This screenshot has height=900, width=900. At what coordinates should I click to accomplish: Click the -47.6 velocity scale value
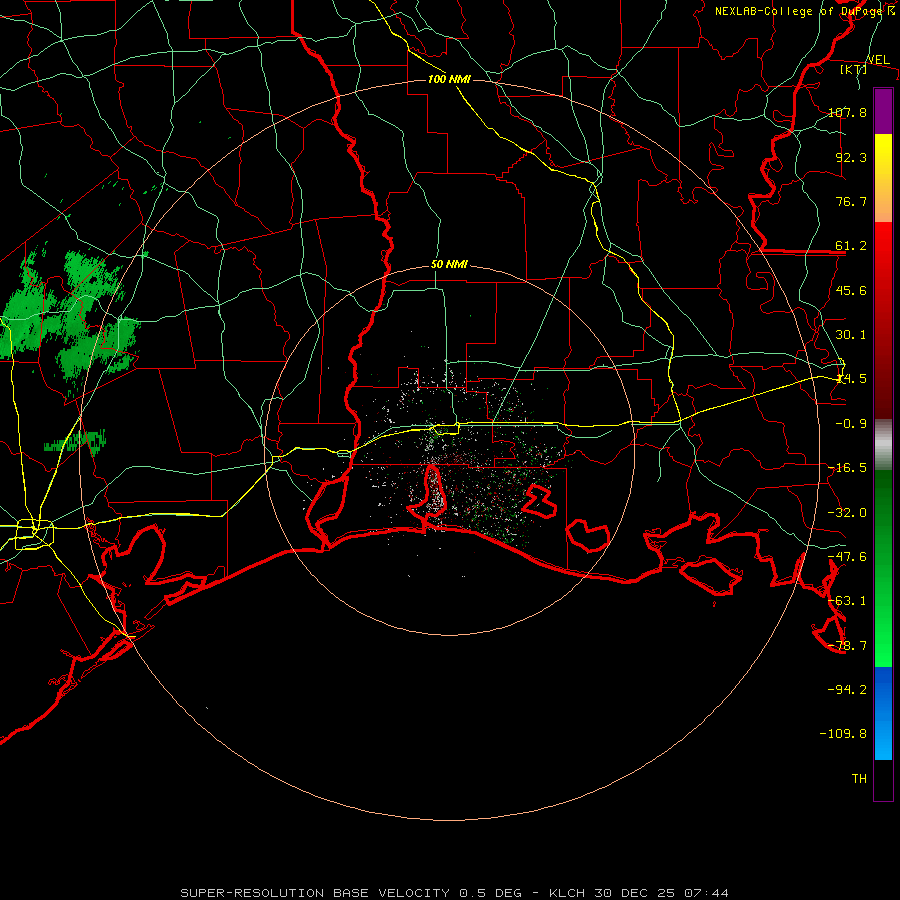(x=847, y=557)
